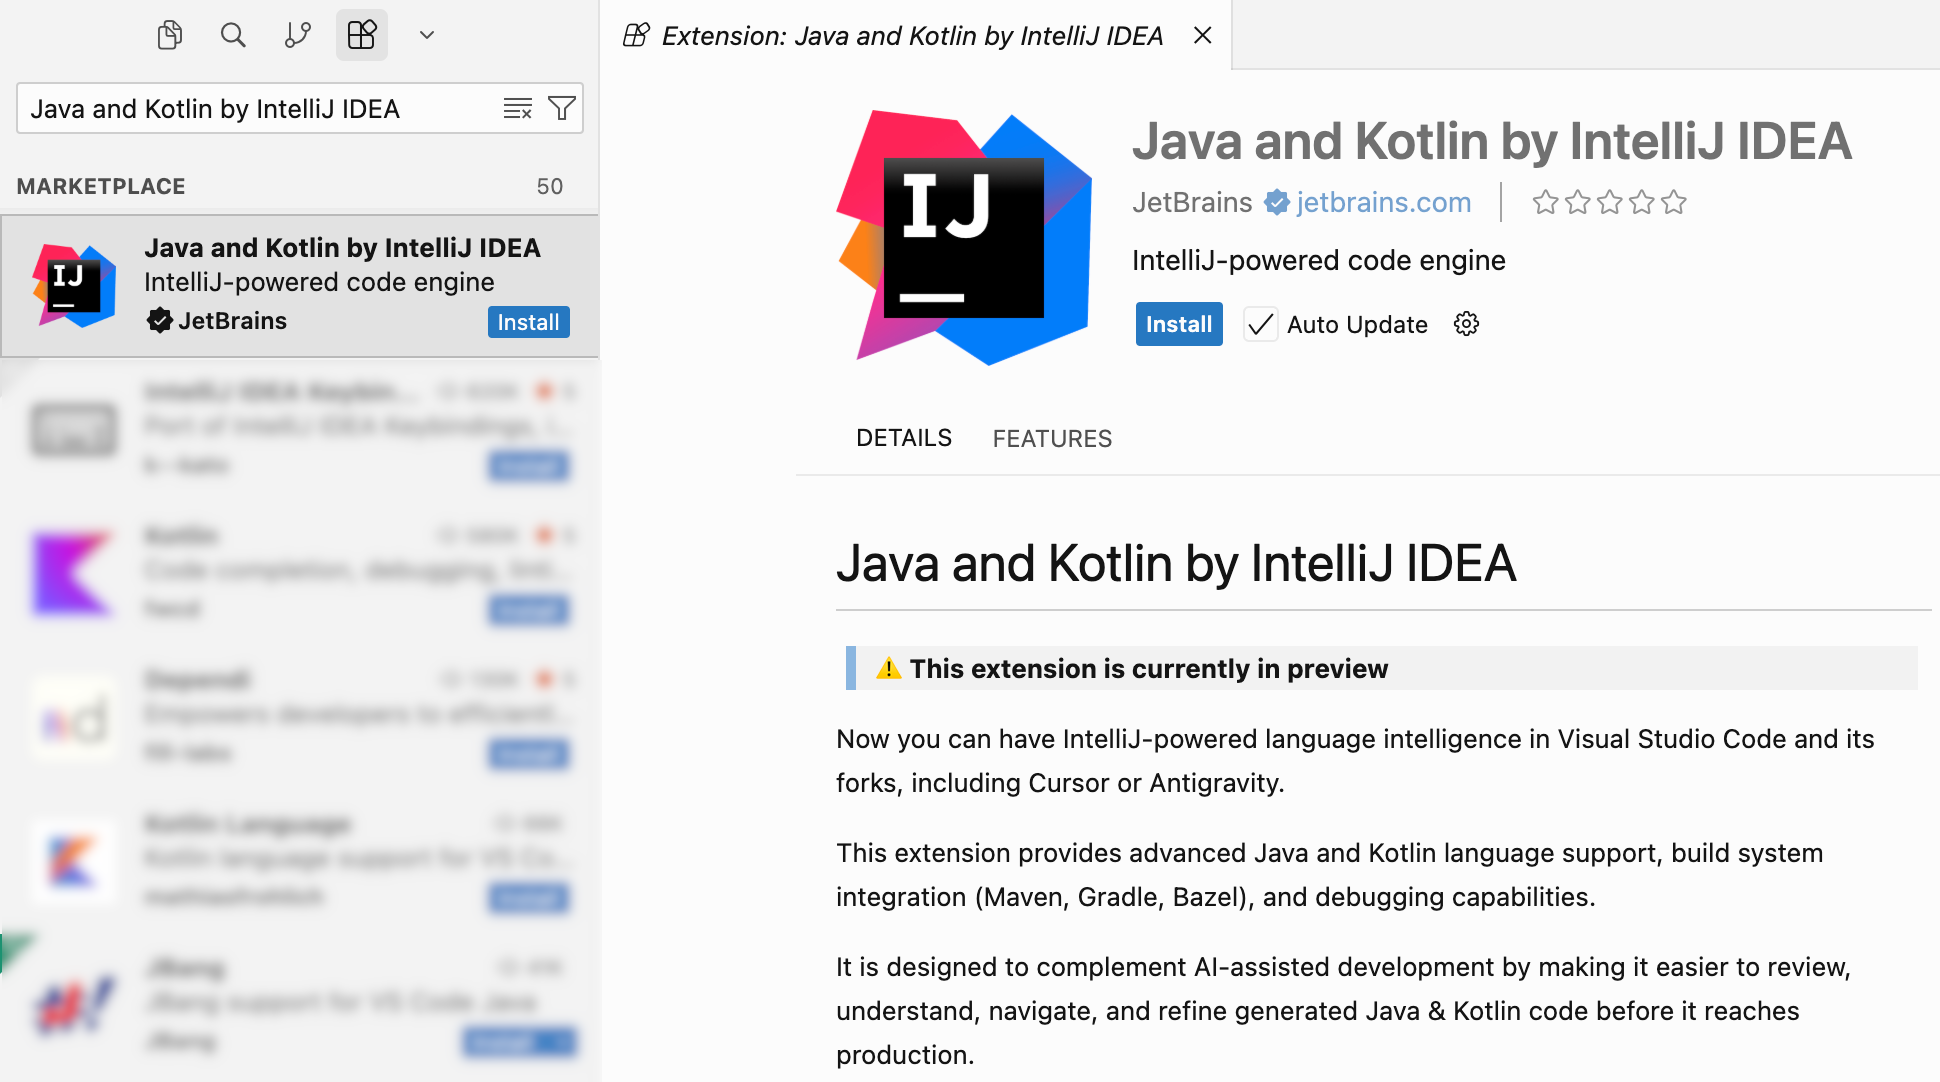This screenshot has width=1940, height=1082.
Task: Click Kotlin extension logo in list
Action: [72, 574]
